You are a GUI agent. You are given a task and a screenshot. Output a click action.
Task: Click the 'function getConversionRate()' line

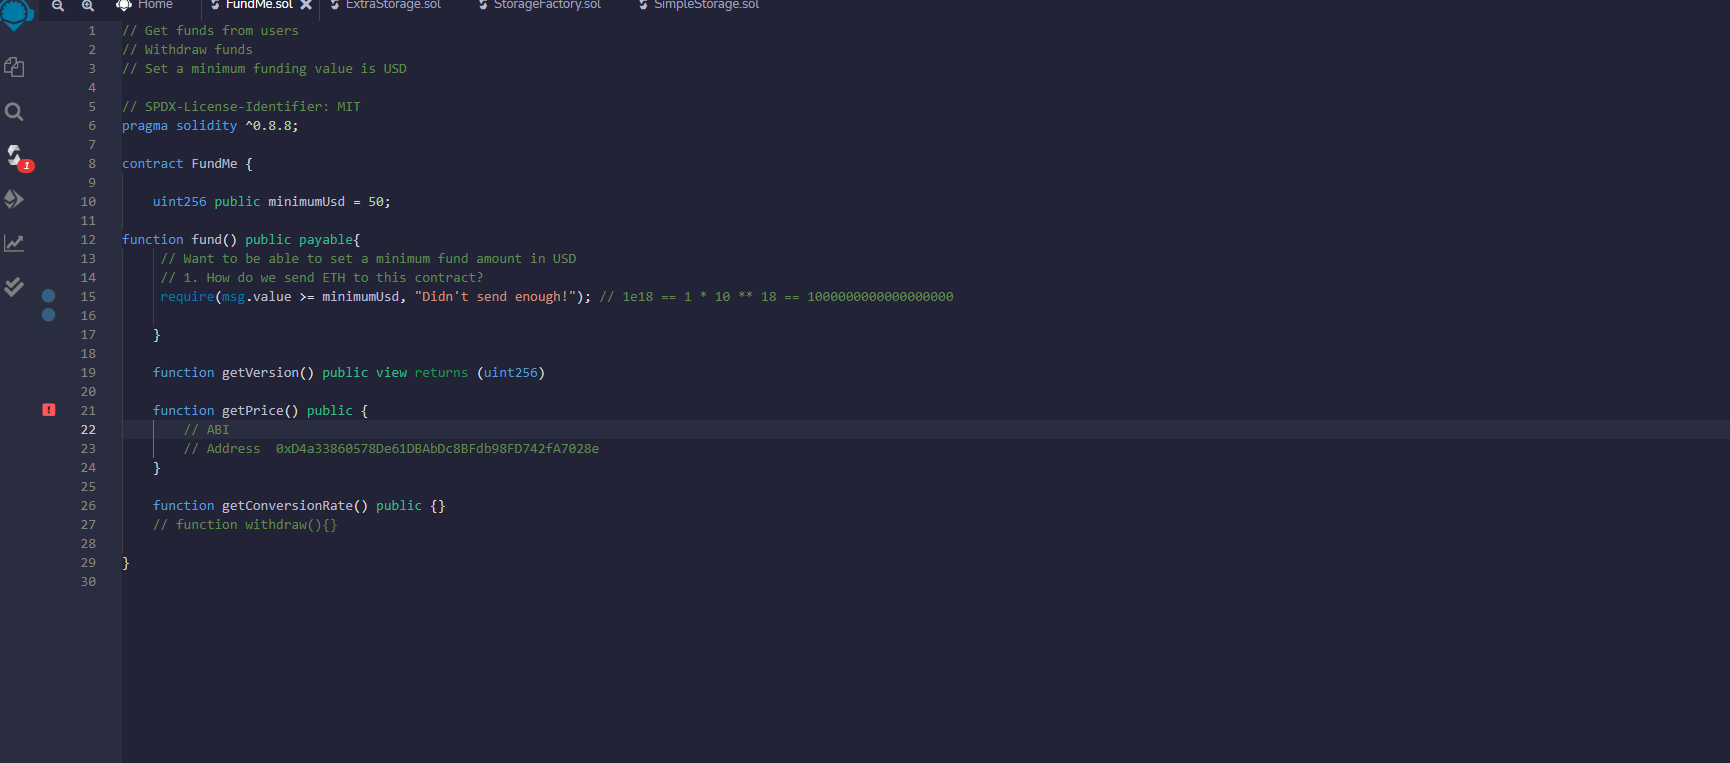click(x=299, y=506)
